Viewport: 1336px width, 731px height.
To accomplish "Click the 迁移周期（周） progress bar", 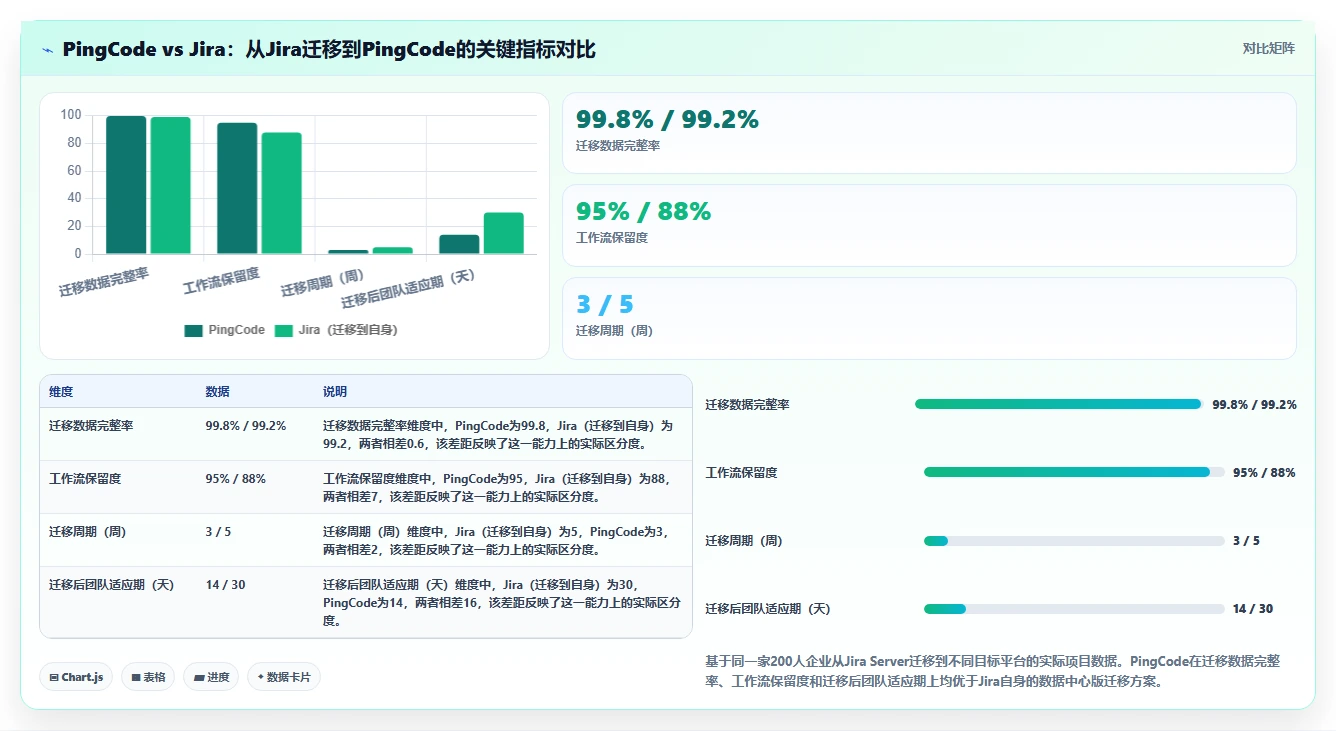I will click(x=1074, y=541).
